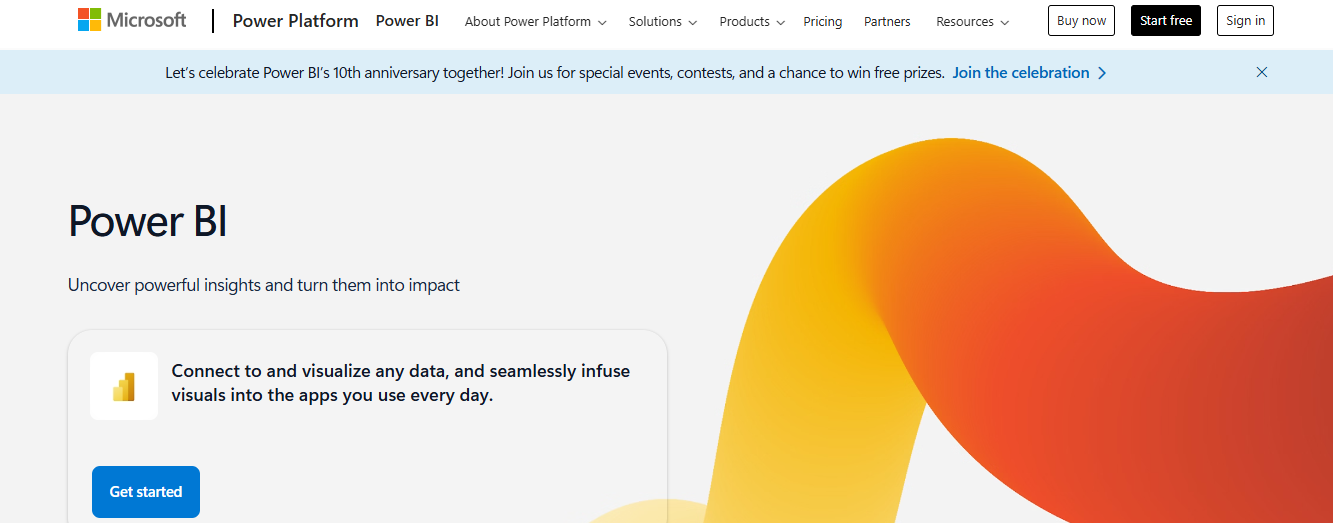The width and height of the screenshot is (1333, 523).
Task: Open the Pricing page
Action: click(x=823, y=21)
